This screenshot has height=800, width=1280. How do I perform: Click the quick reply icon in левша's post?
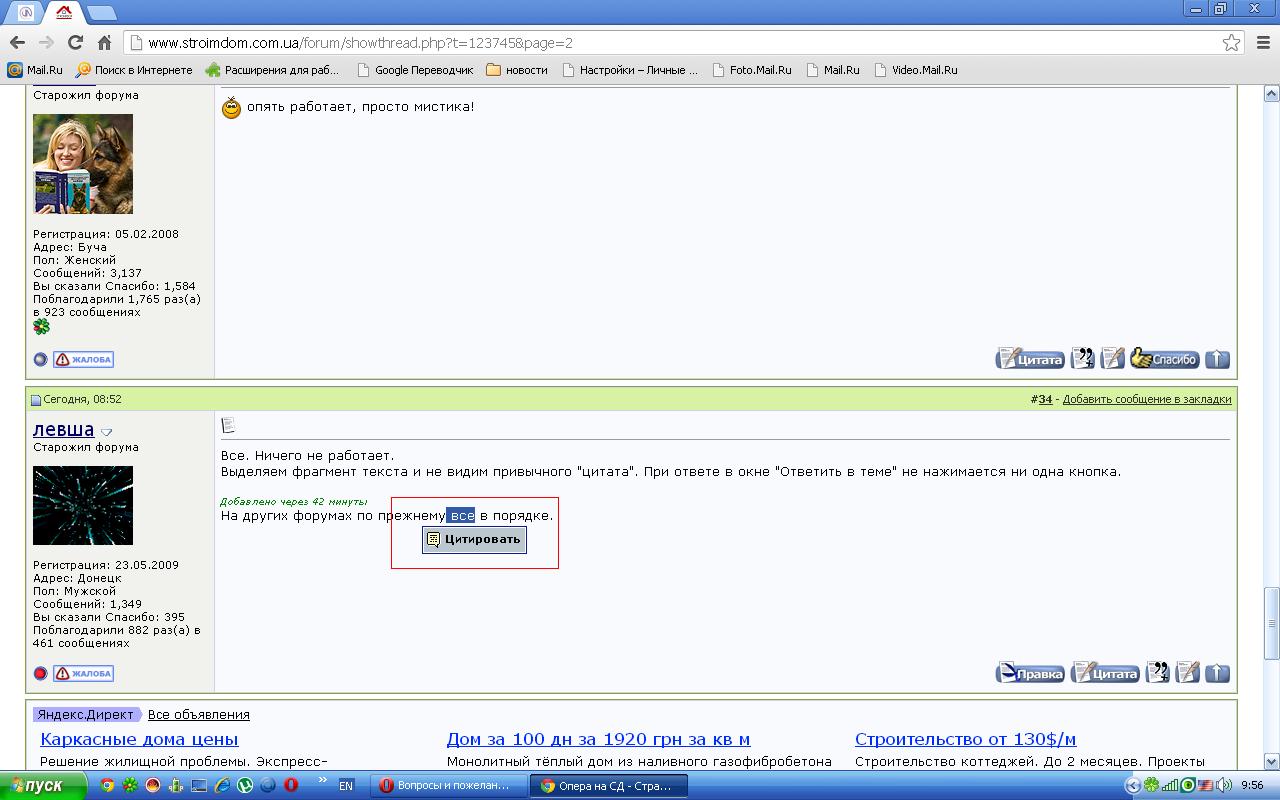(x=1188, y=673)
